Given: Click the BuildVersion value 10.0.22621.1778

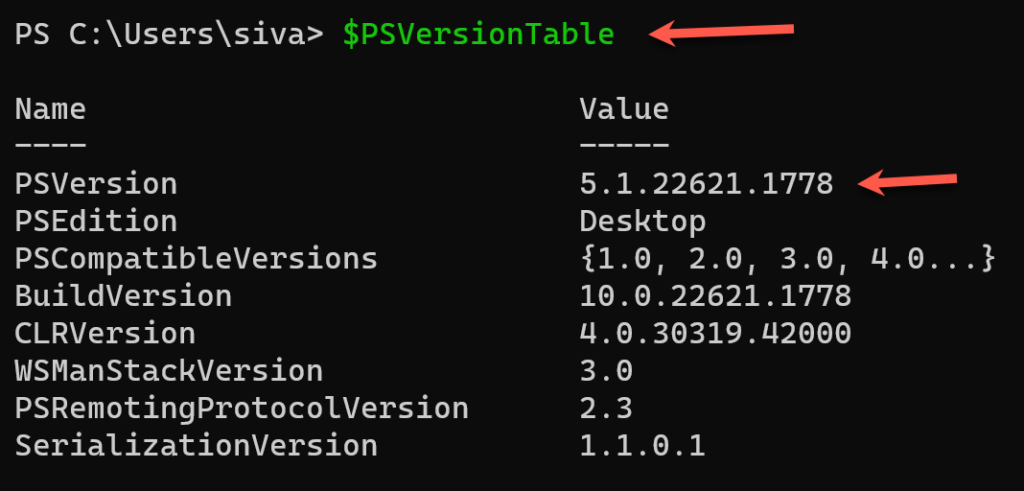Looking at the screenshot, I should [715, 296].
